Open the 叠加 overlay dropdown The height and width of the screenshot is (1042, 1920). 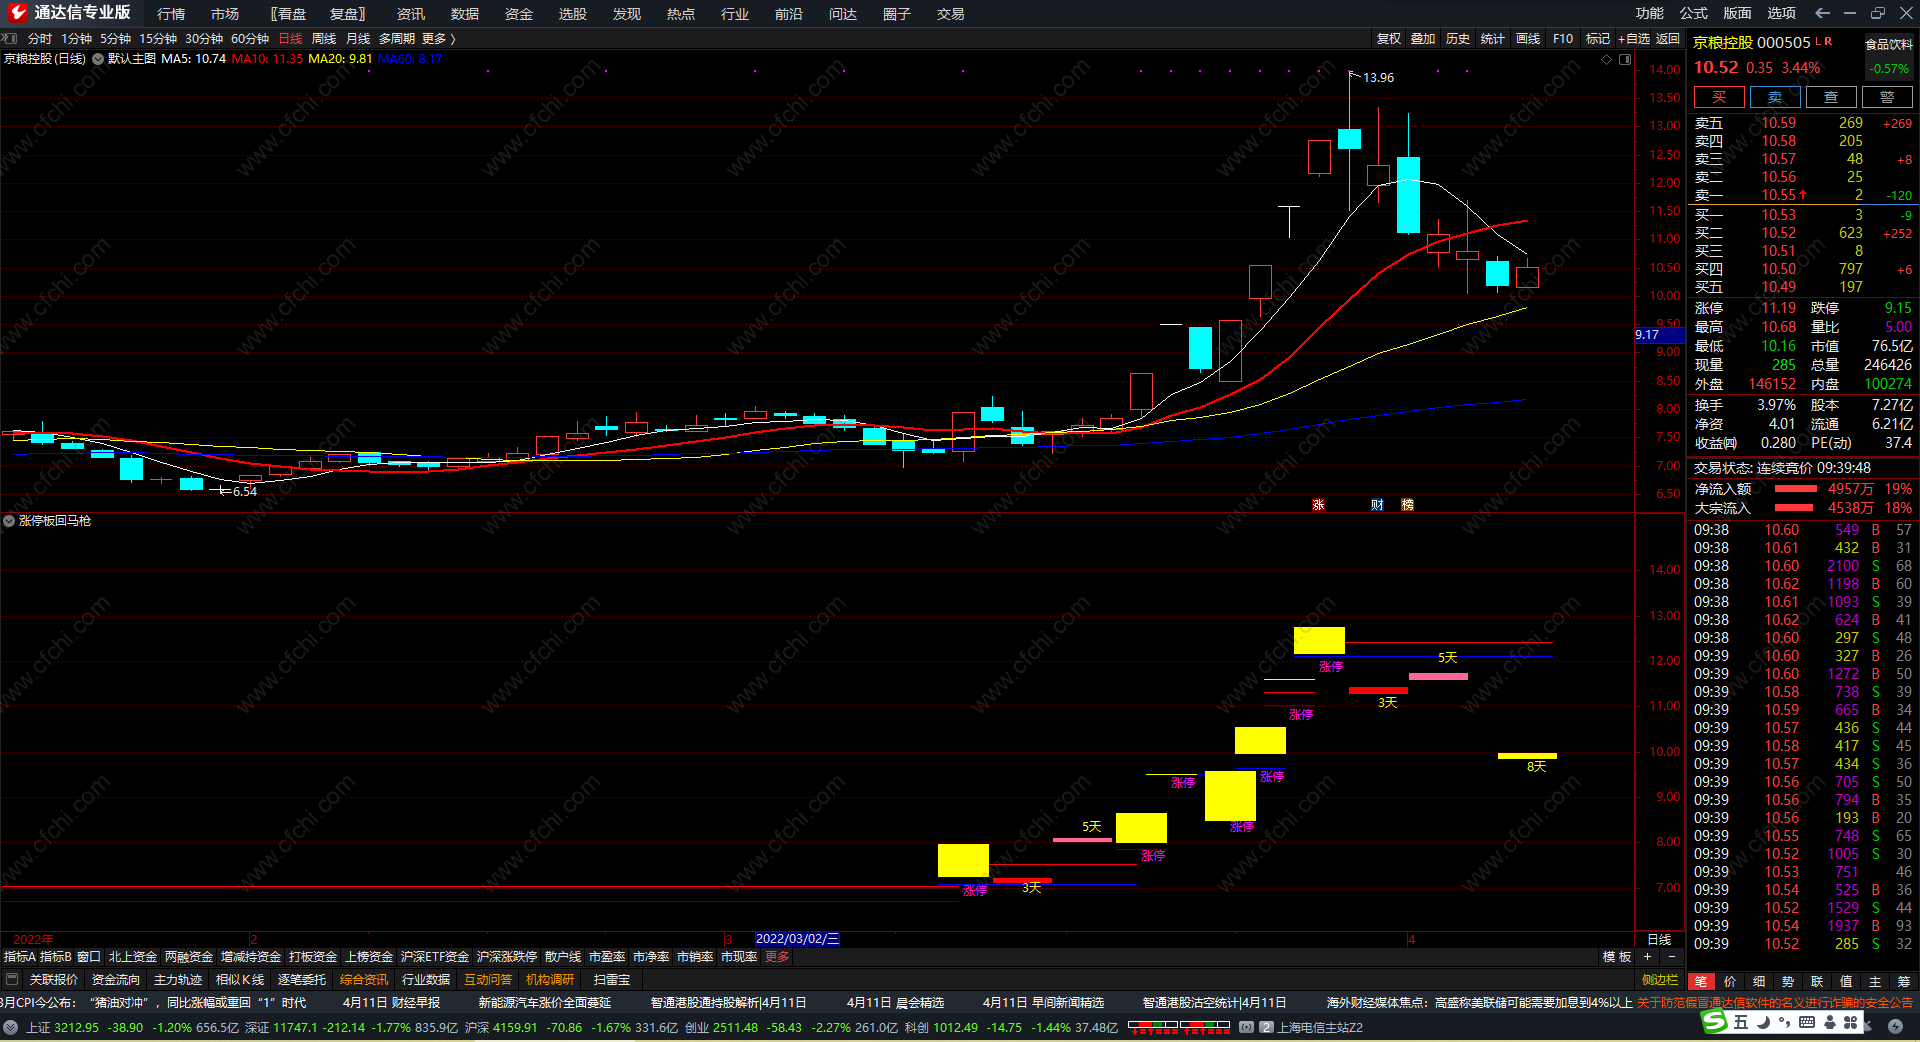[x=1423, y=38]
